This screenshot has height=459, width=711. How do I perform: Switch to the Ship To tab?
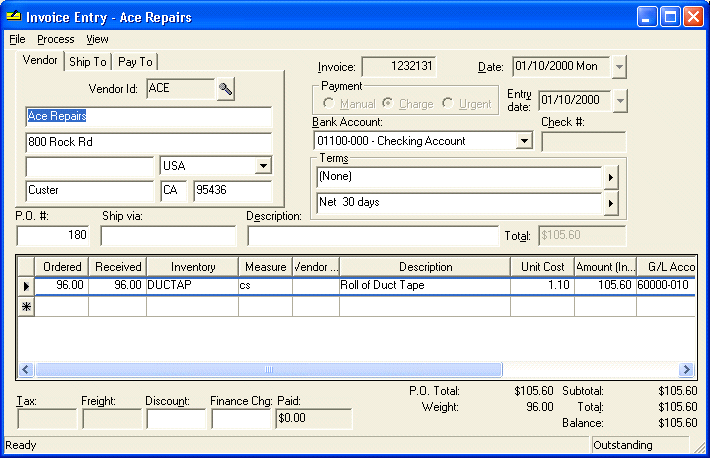point(88,62)
